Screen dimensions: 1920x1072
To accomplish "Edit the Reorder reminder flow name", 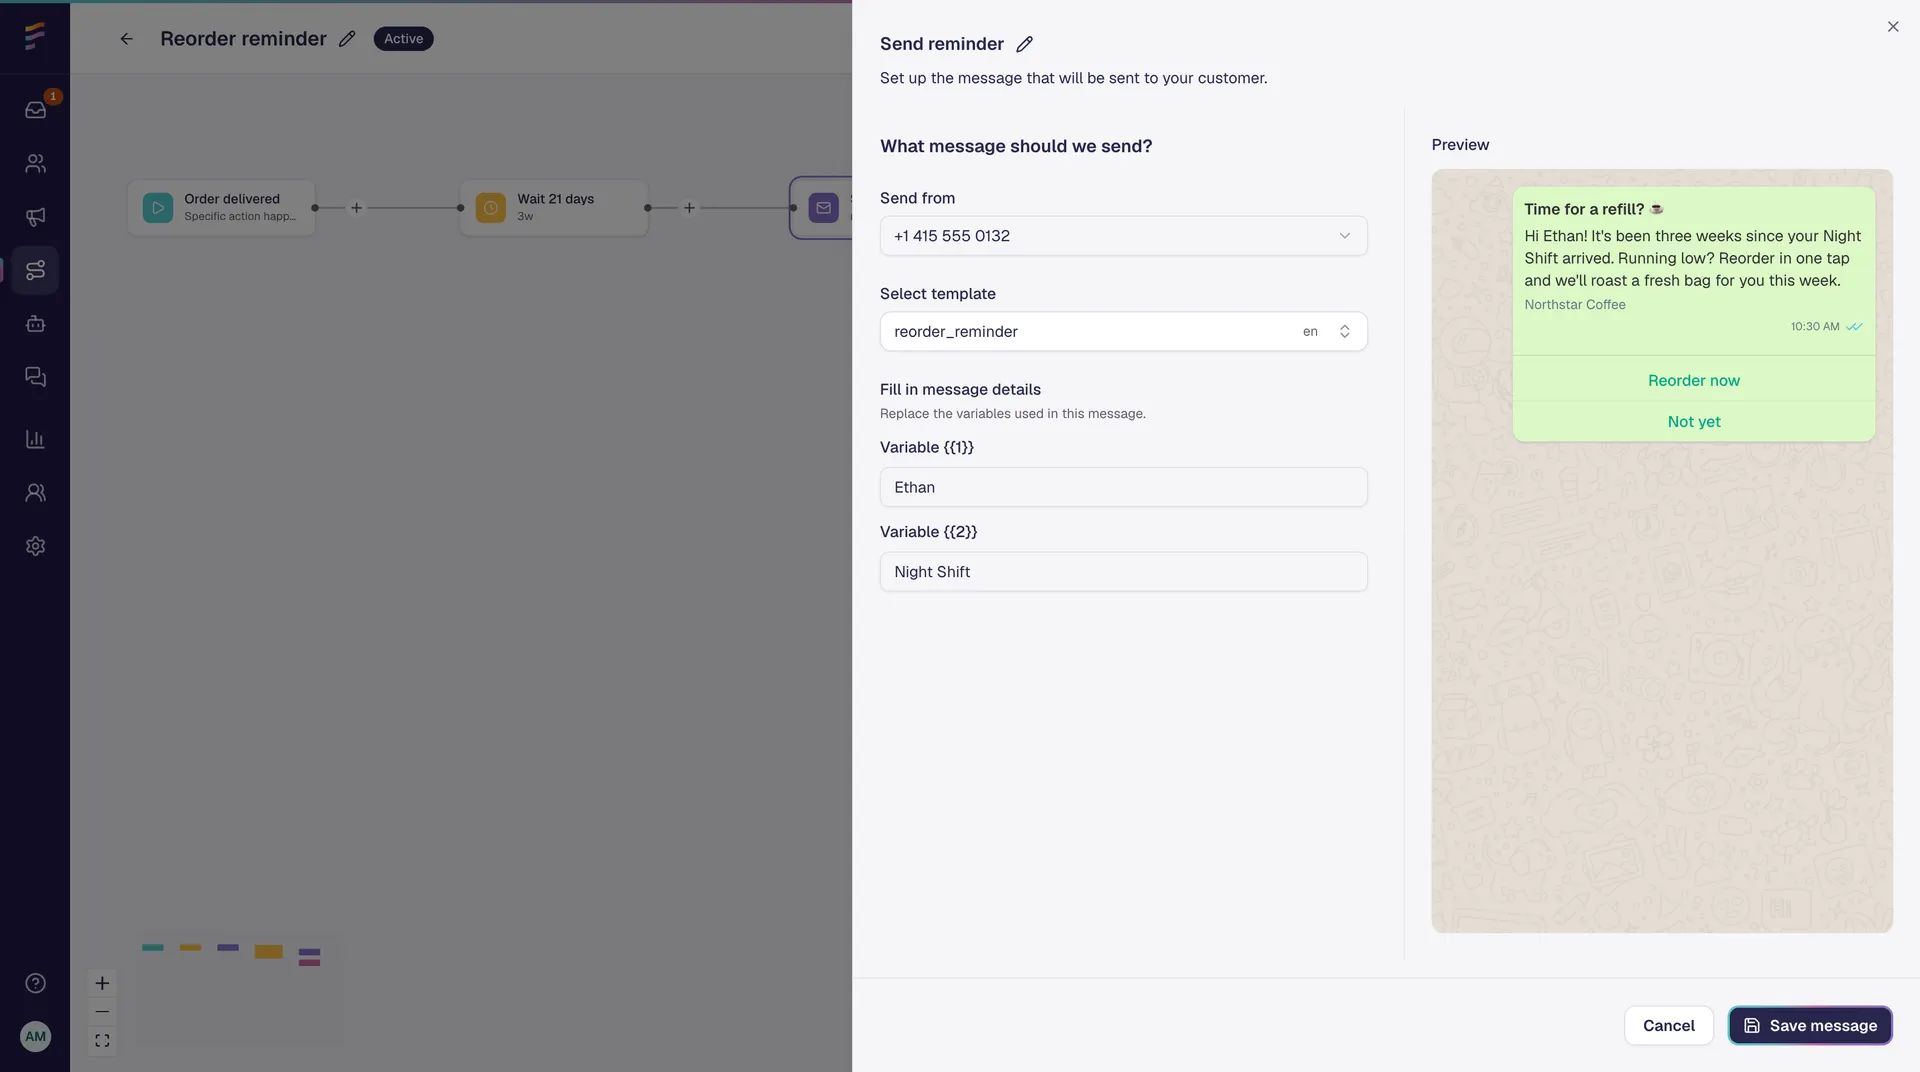I will point(347,39).
